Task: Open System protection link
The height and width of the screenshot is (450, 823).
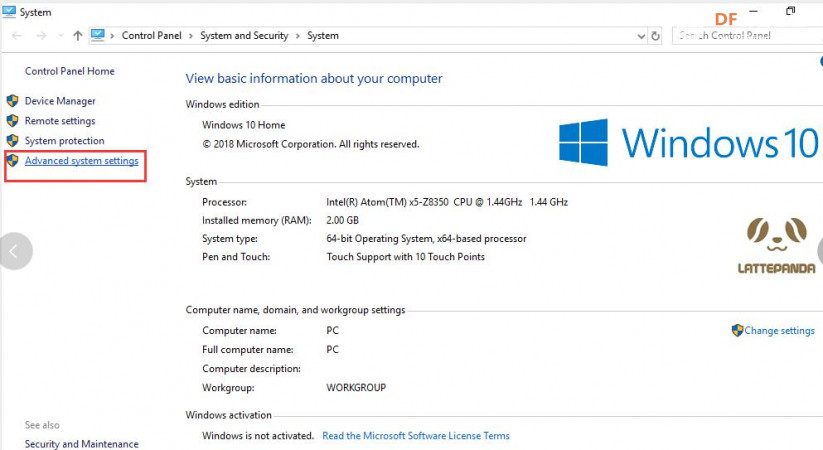Action: point(65,141)
